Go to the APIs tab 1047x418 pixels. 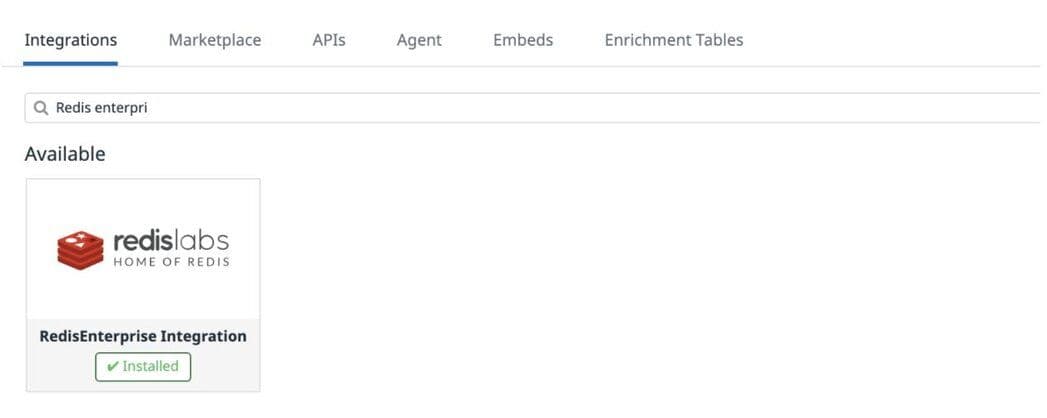(329, 40)
